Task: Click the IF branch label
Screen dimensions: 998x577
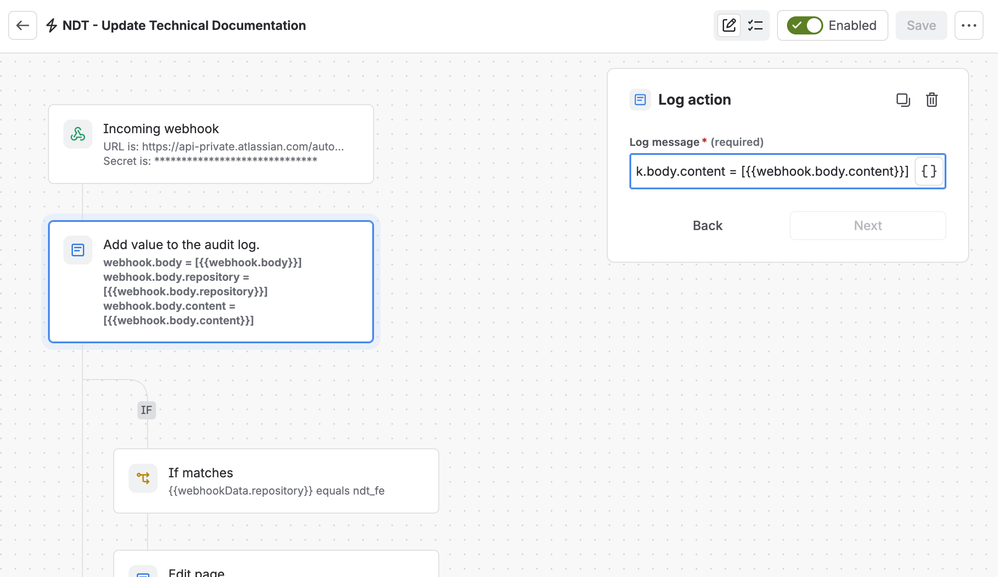Action: (146, 410)
